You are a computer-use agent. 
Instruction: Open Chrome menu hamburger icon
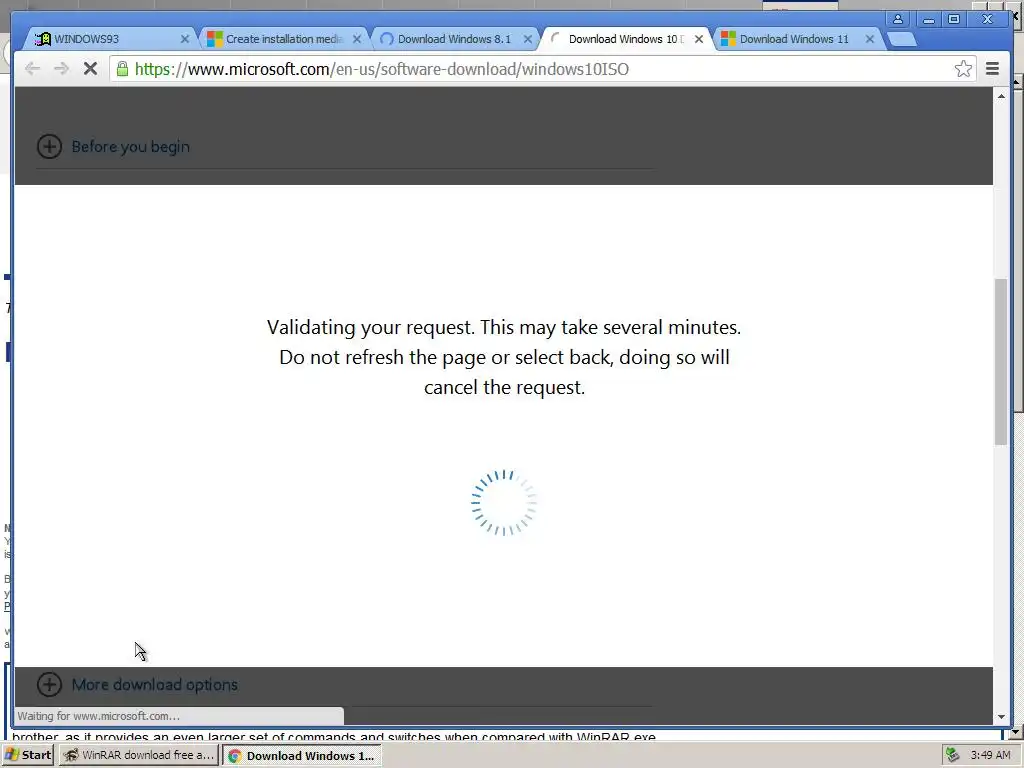pyautogui.click(x=992, y=69)
